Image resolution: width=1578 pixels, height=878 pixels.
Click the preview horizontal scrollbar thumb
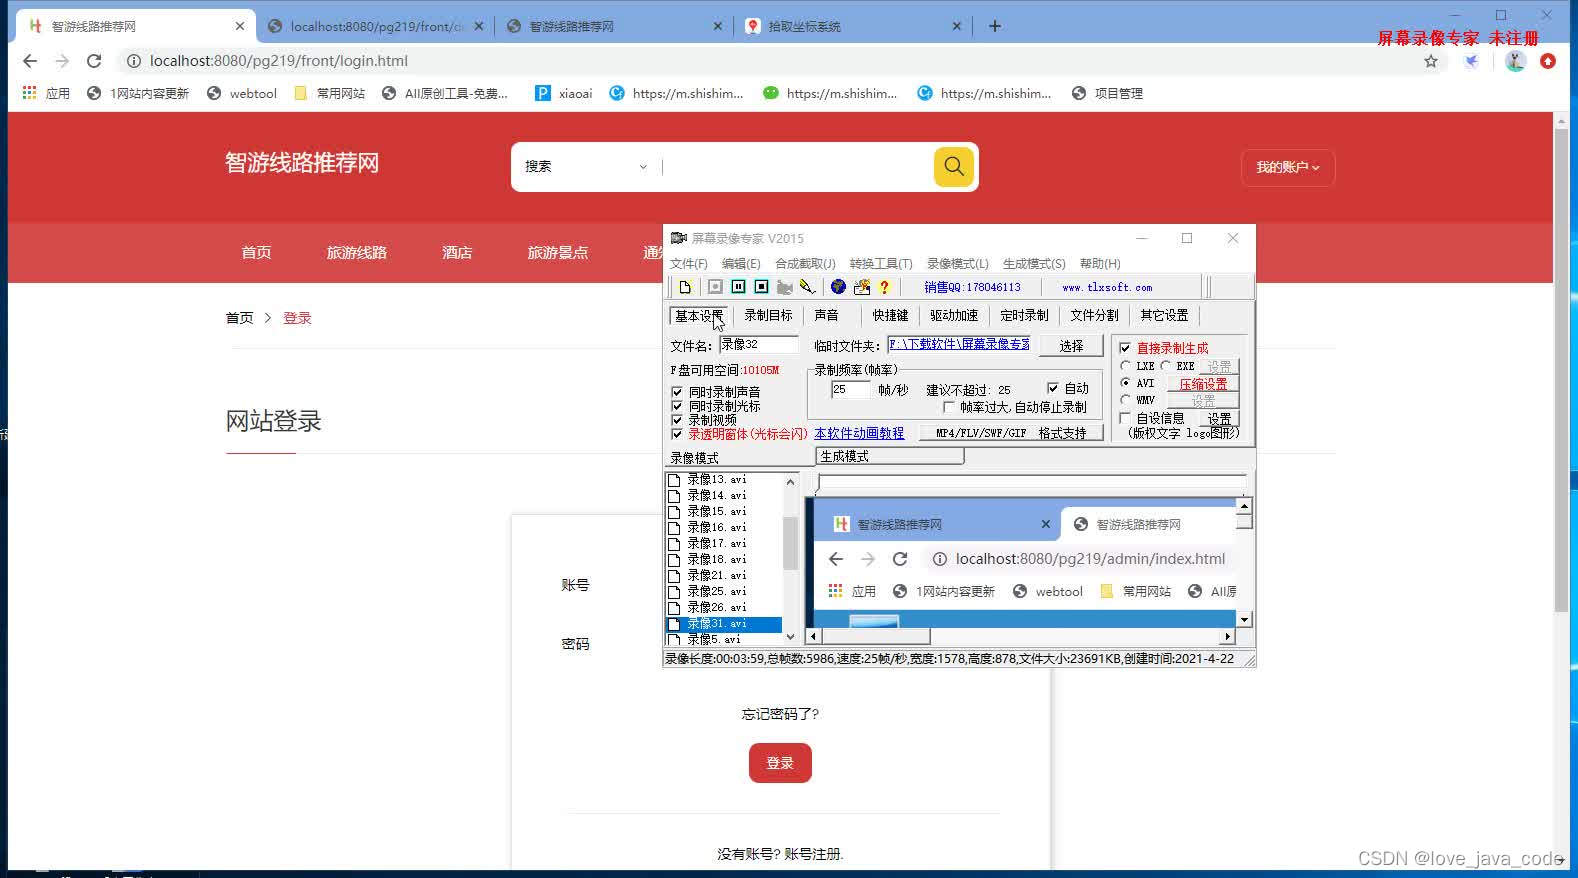click(x=876, y=636)
